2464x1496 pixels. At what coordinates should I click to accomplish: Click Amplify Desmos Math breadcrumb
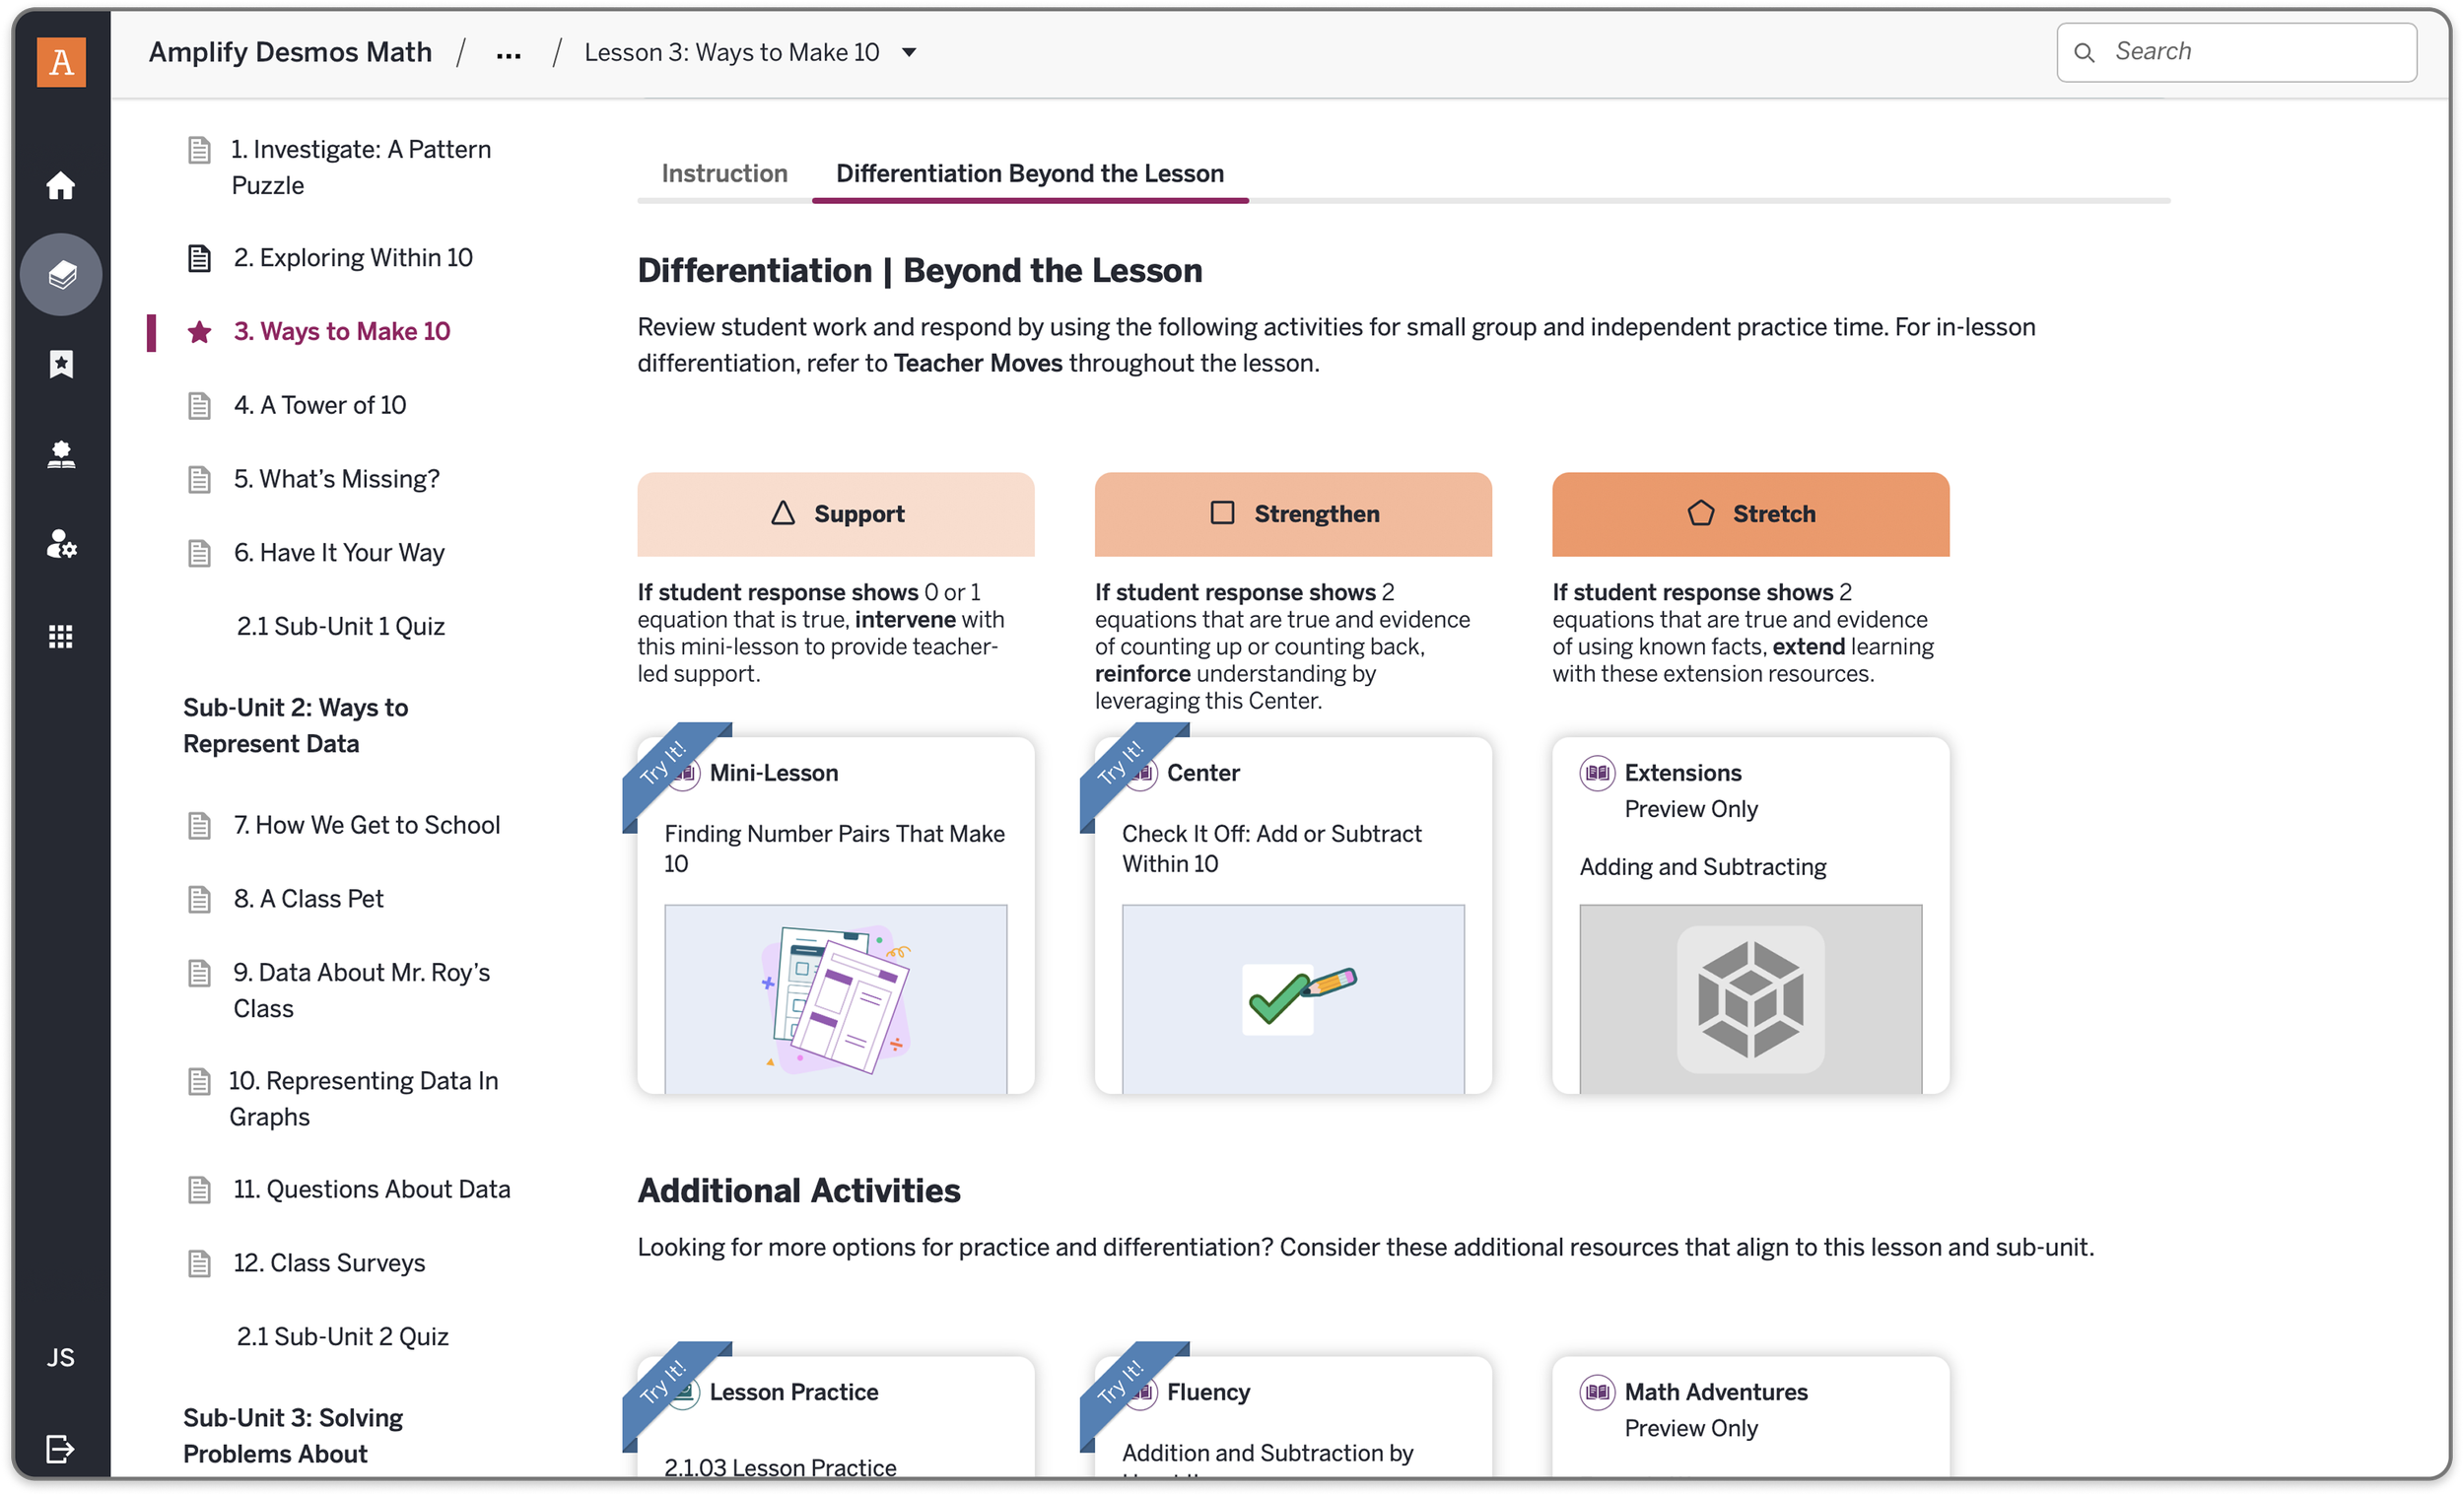[290, 52]
